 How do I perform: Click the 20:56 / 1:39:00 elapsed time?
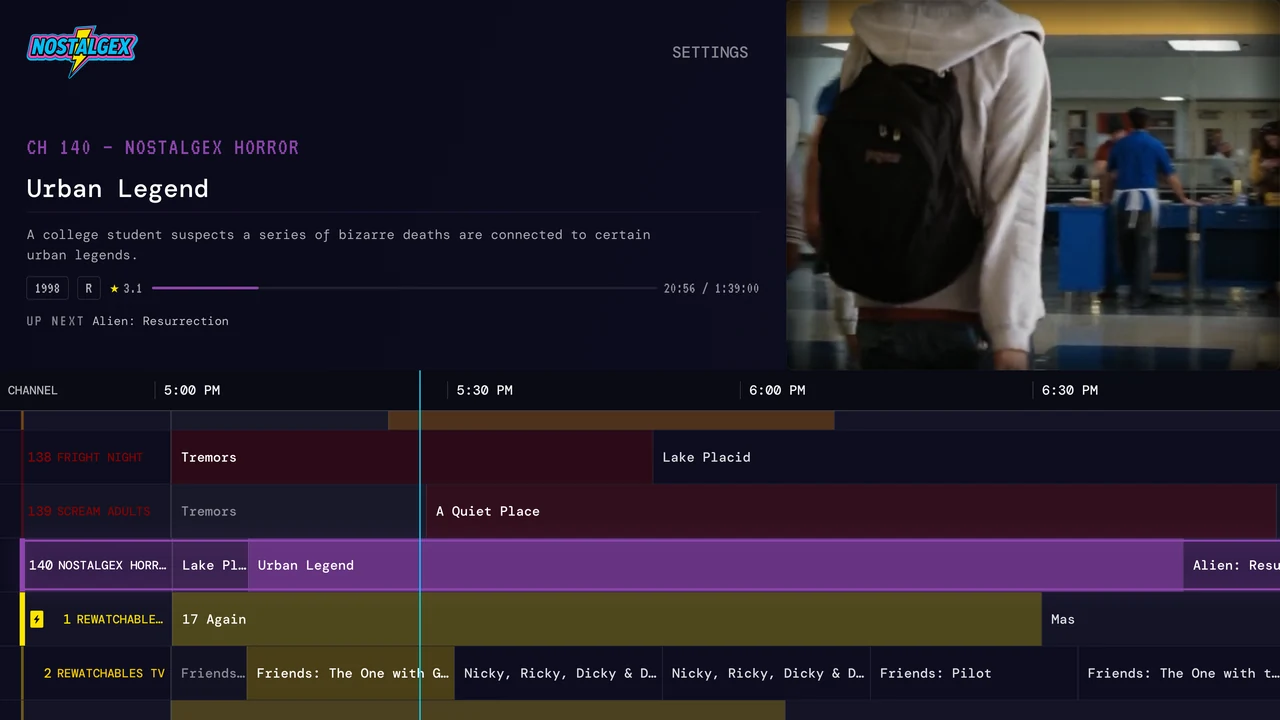pyautogui.click(x=711, y=288)
